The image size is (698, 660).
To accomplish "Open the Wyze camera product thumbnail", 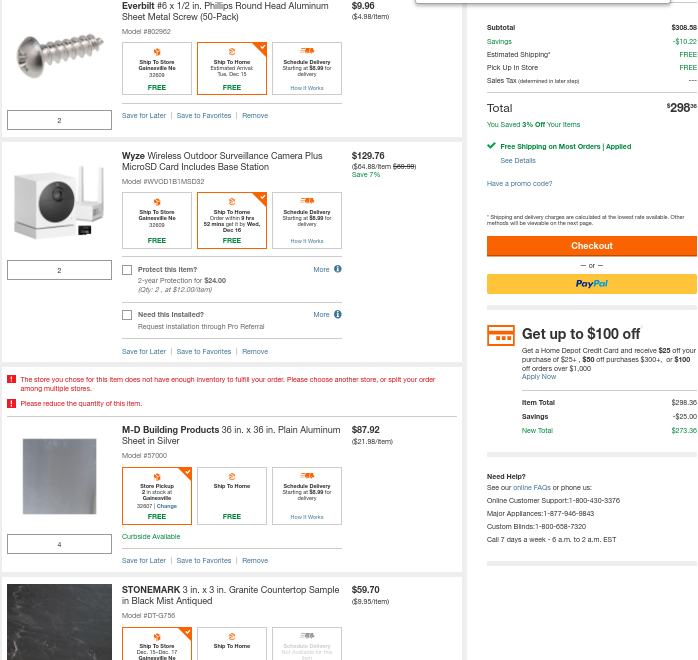I will click(59, 207).
